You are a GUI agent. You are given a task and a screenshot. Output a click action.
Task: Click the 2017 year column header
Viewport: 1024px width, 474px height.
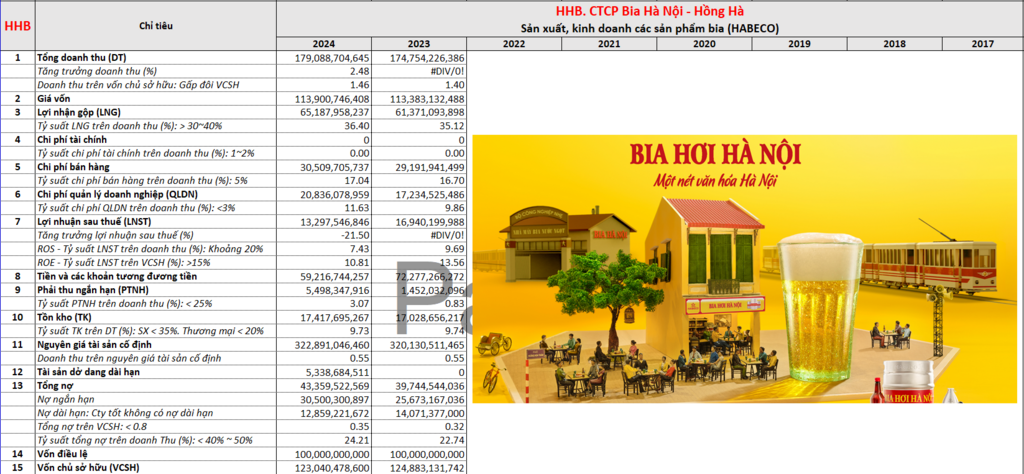coord(982,44)
